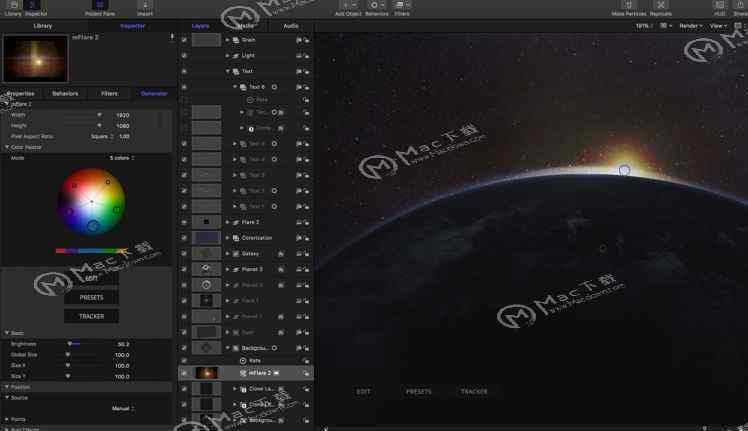Open the Behaviors tab in Inspector
748x431 pixels.
tap(65, 94)
